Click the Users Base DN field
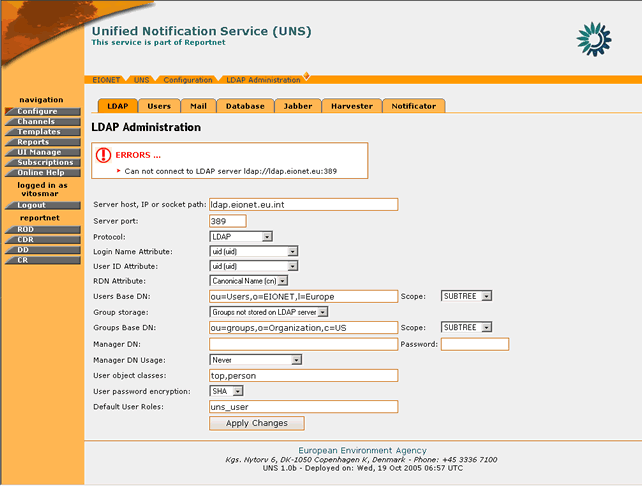 (303, 296)
